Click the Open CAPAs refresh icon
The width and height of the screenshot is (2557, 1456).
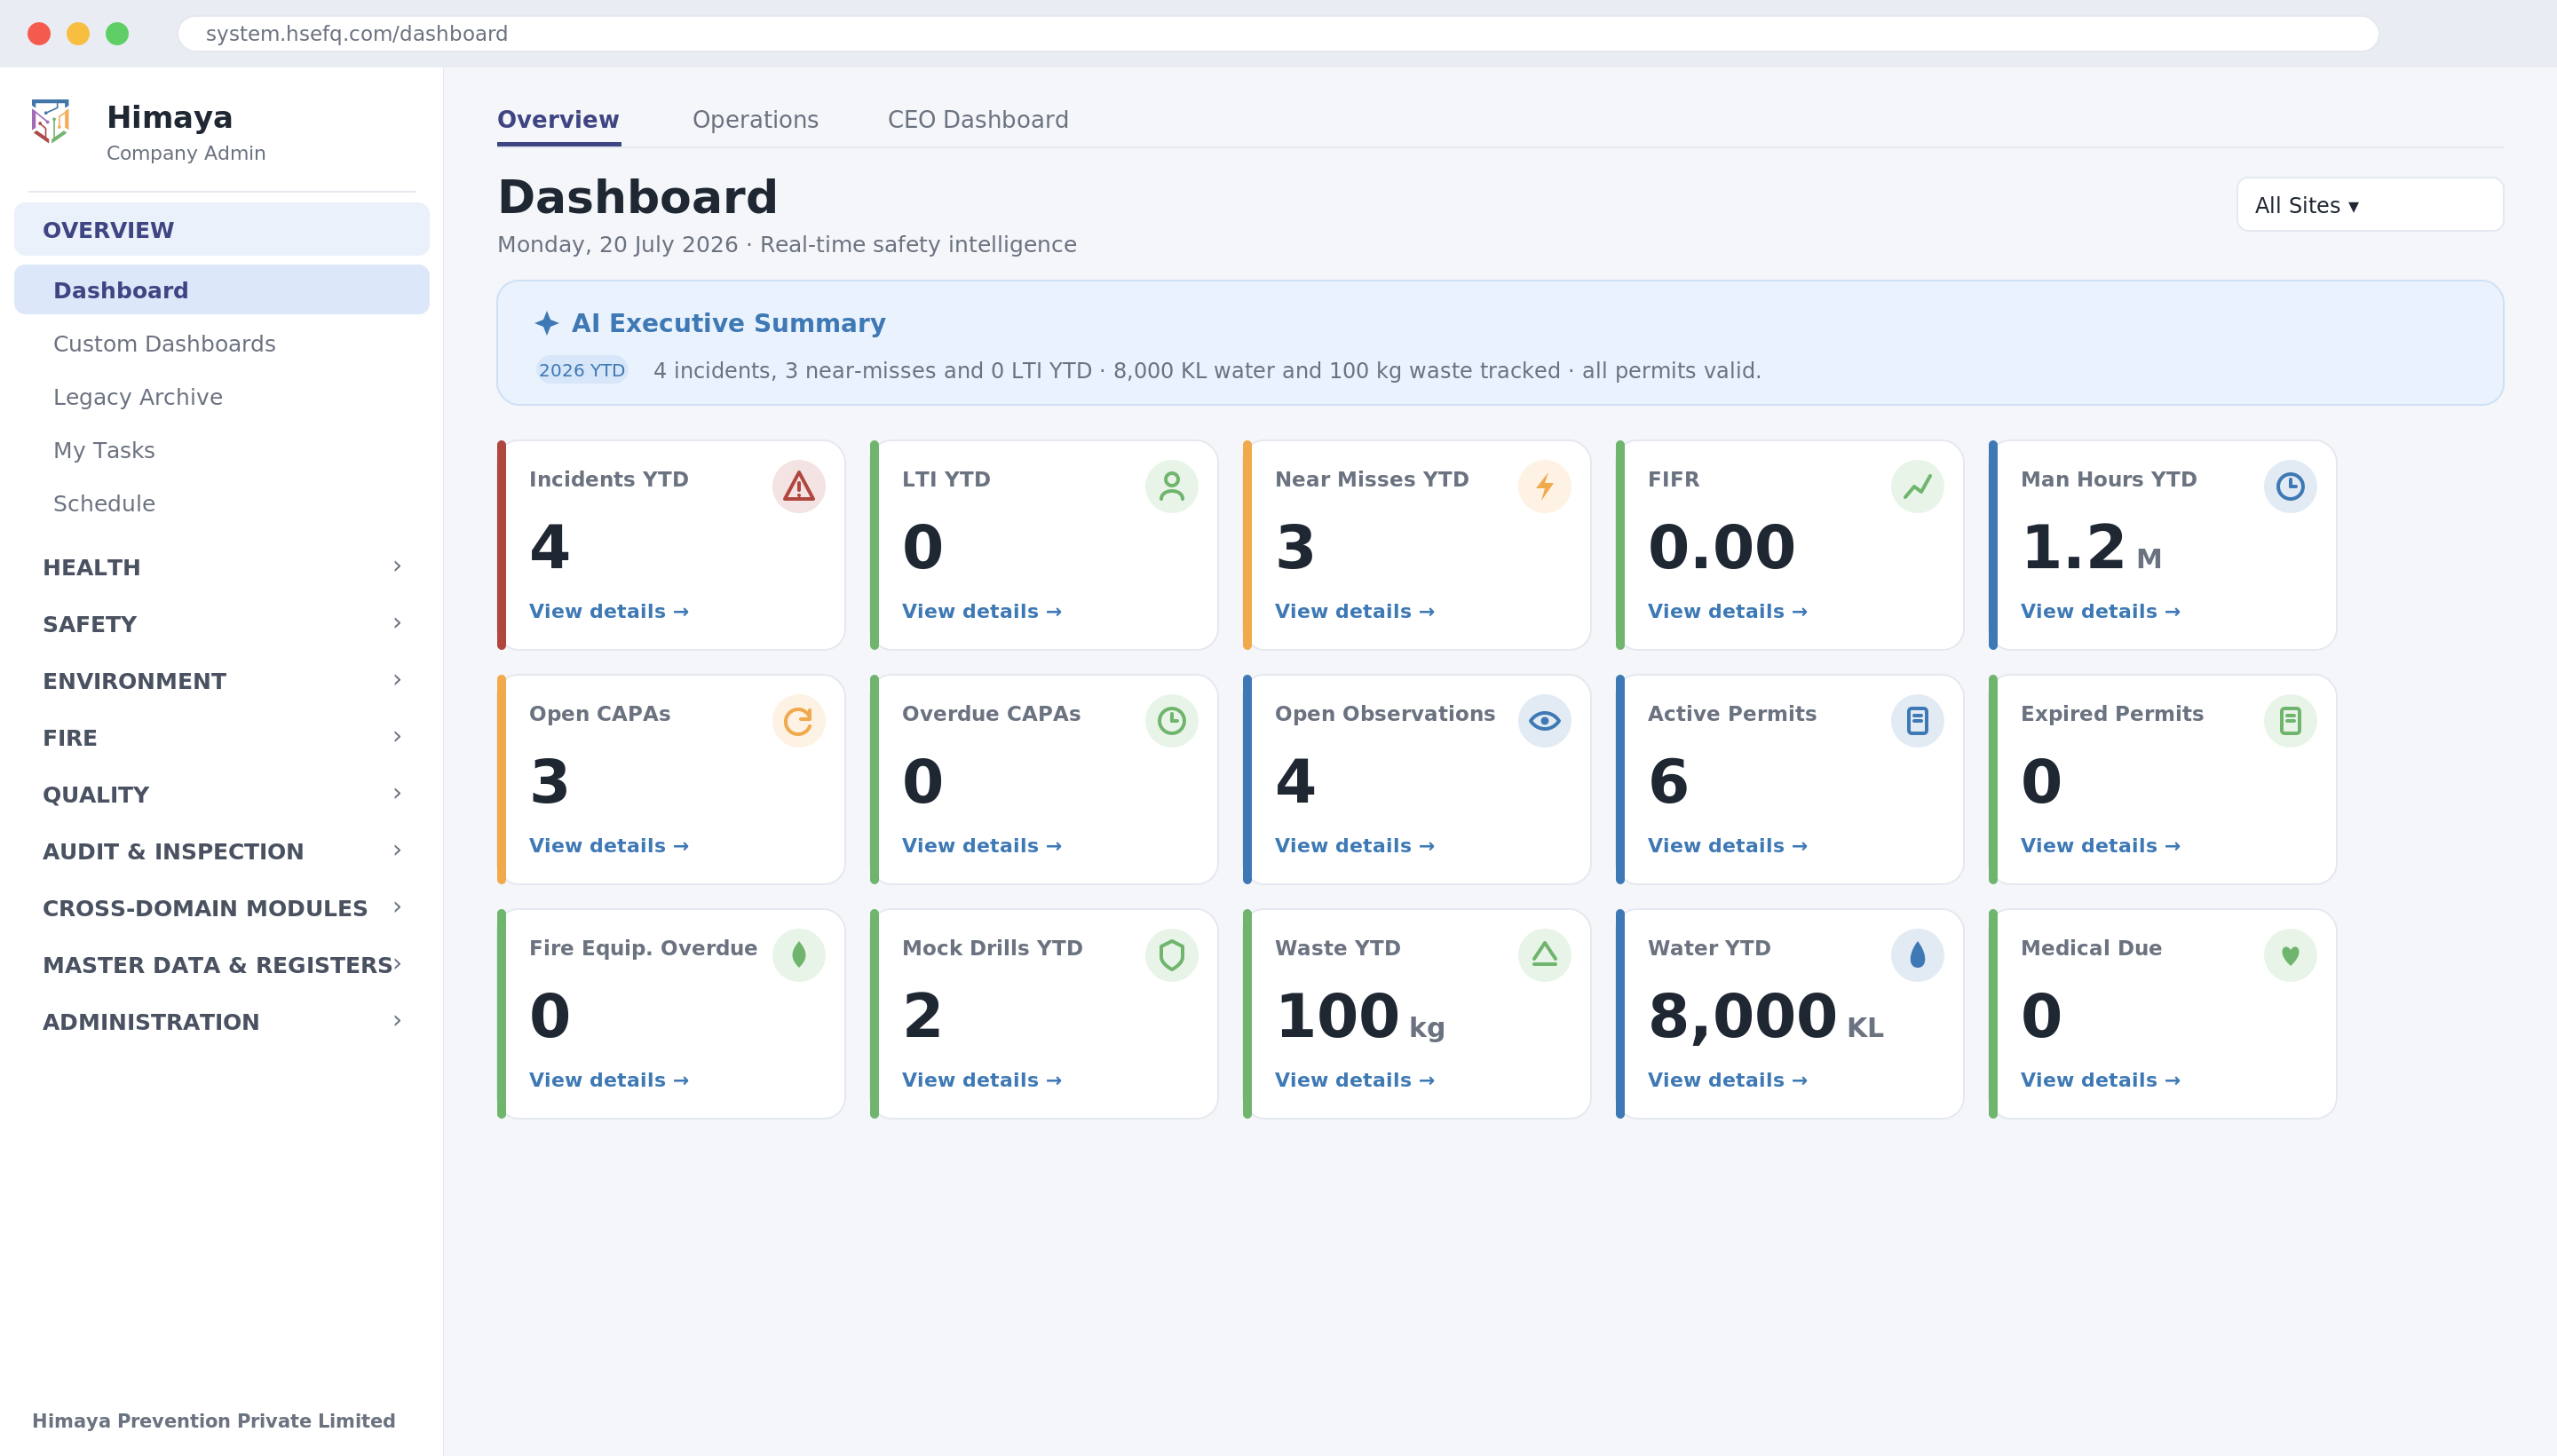pyautogui.click(x=798, y=721)
